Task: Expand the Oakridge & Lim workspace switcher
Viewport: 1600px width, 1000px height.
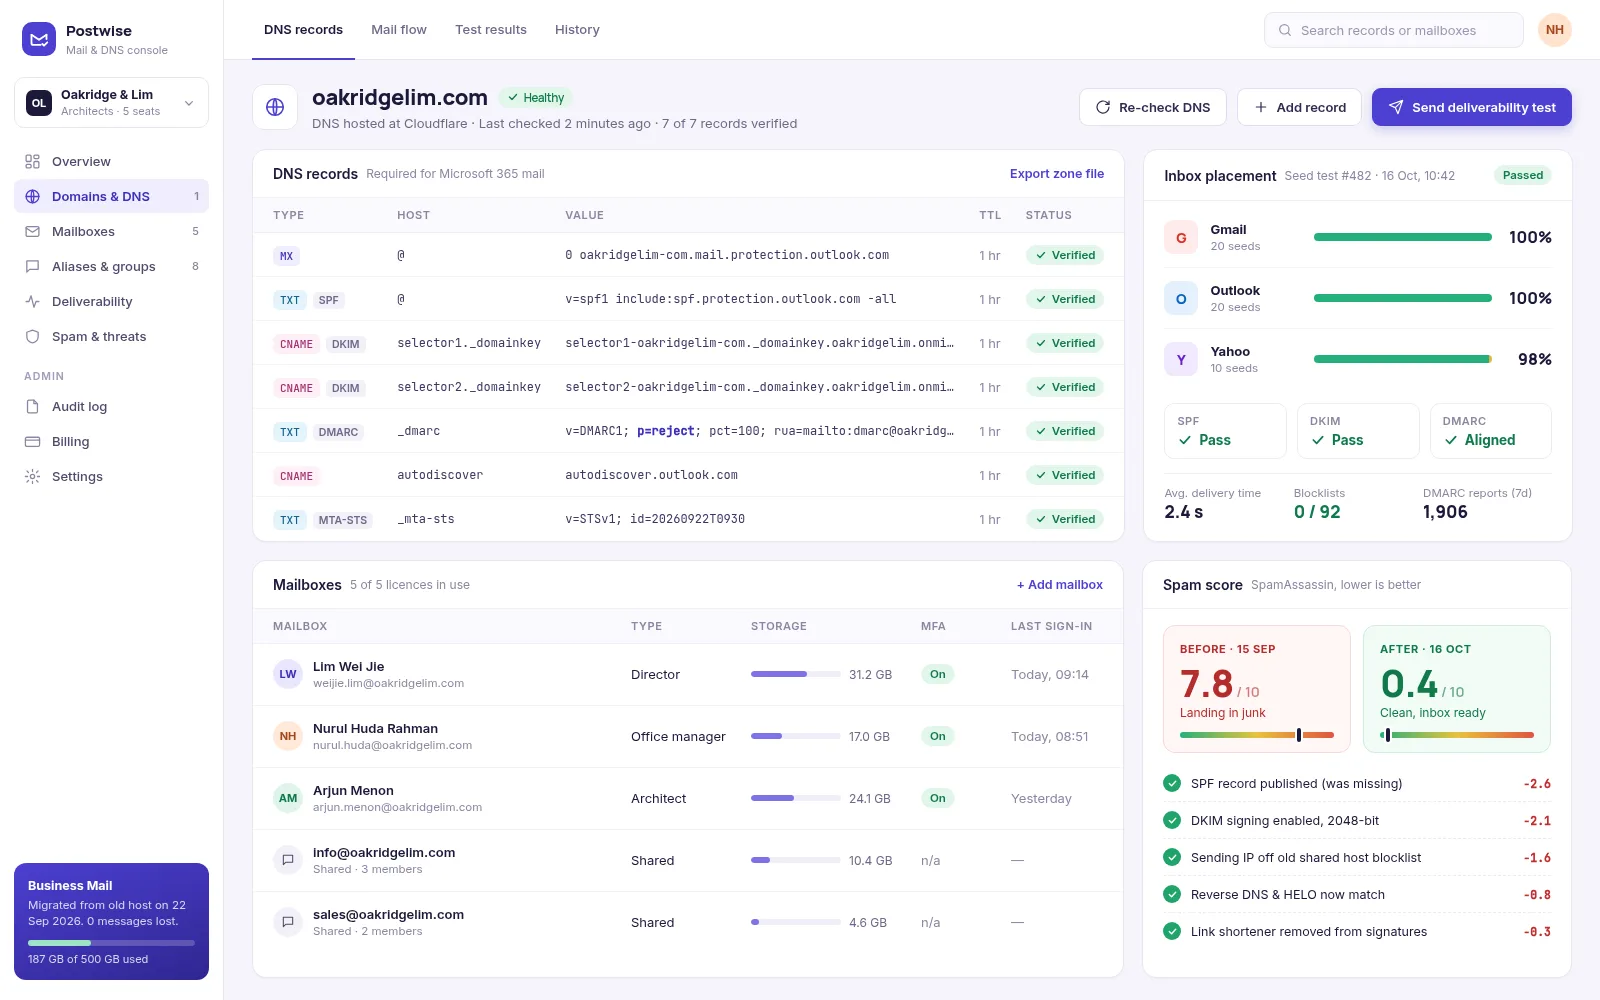Action: (x=111, y=103)
